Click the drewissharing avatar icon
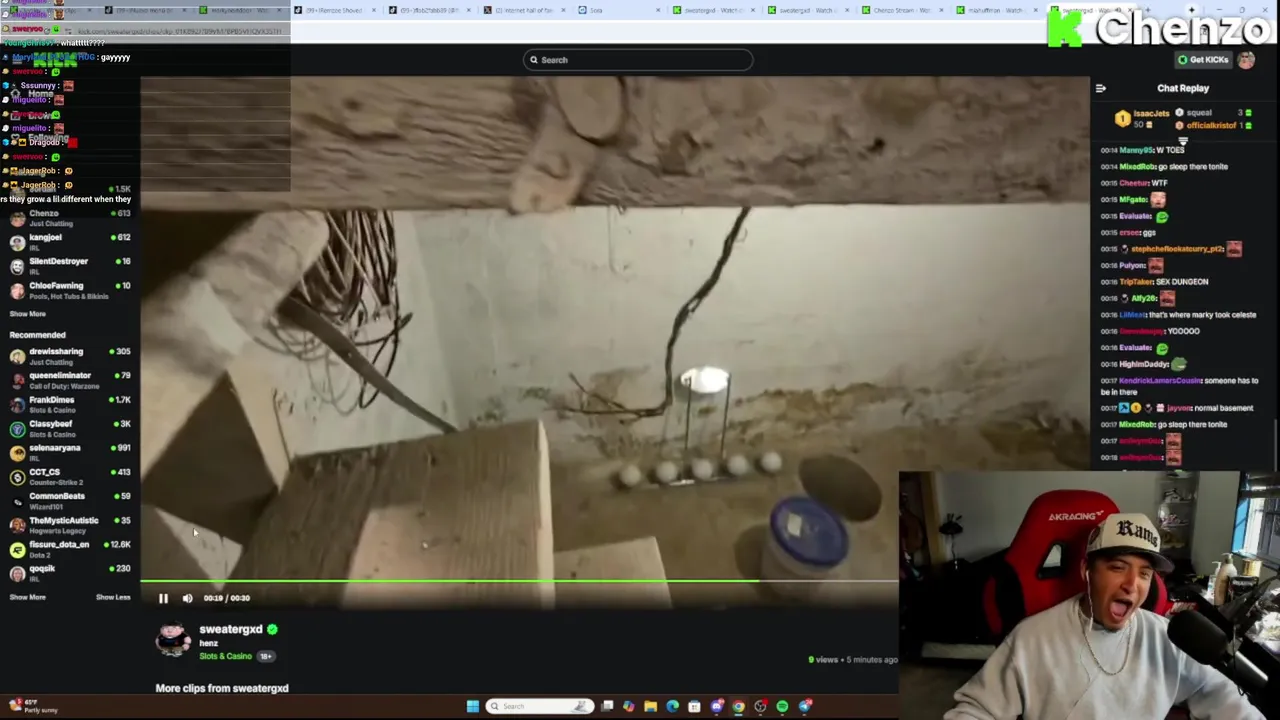Image resolution: width=1280 pixels, height=720 pixels. tap(17, 356)
